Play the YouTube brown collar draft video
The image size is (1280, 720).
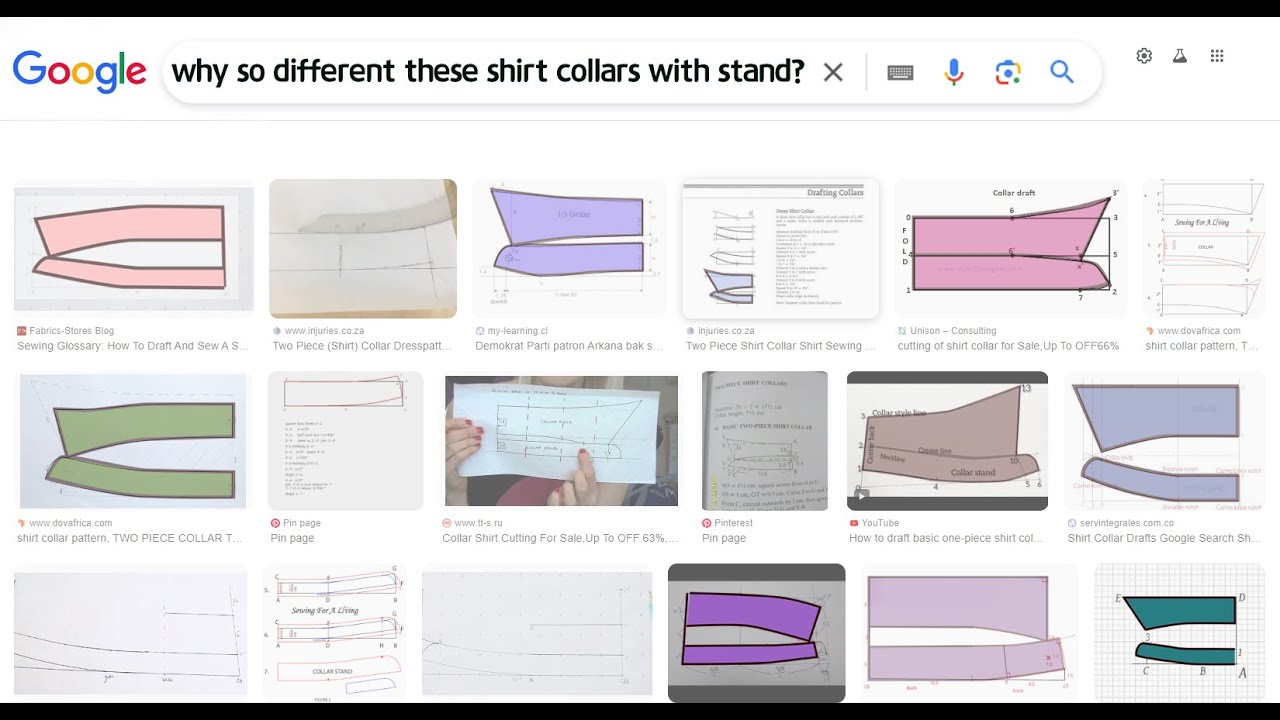click(947, 441)
